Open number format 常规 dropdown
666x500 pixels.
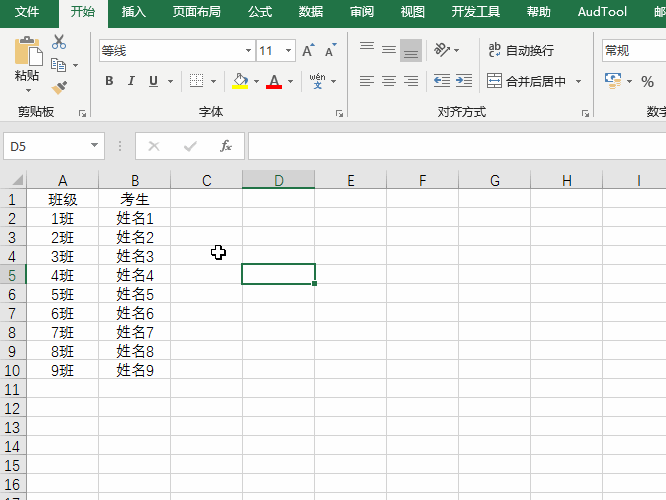pos(634,51)
